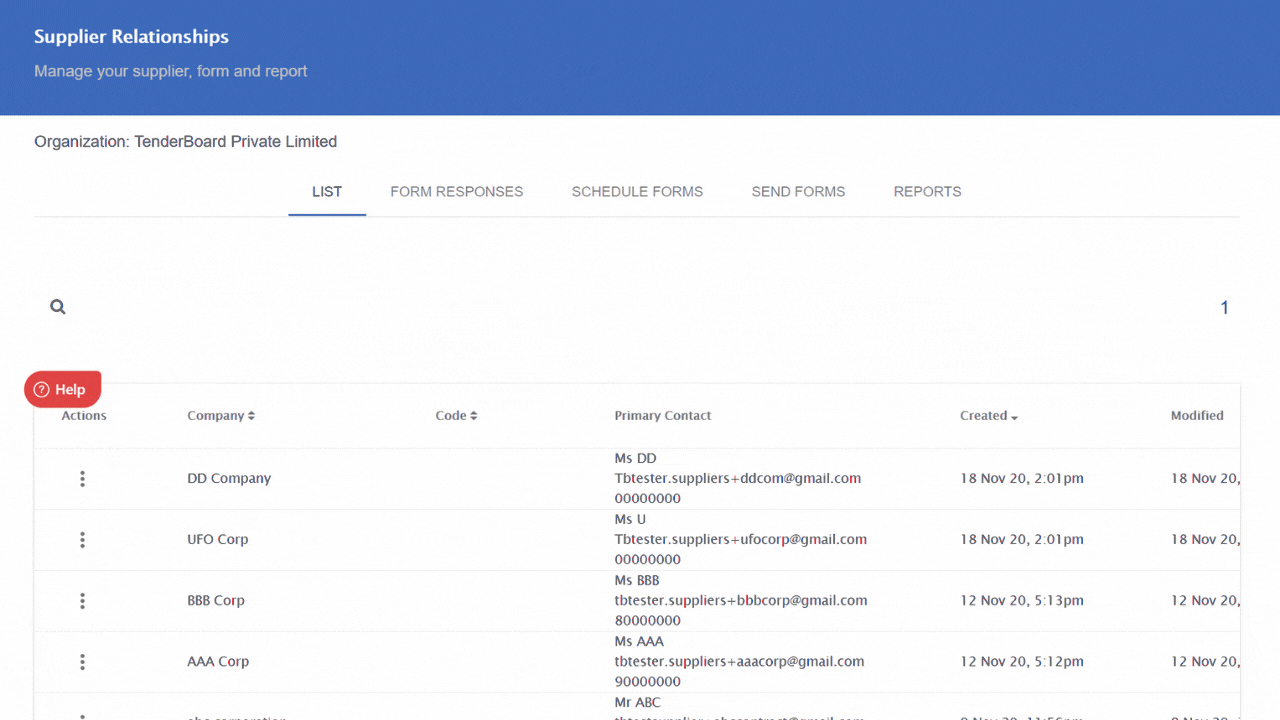Click the DD Company name cell
This screenshot has width=1280, height=720.
pos(229,478)
